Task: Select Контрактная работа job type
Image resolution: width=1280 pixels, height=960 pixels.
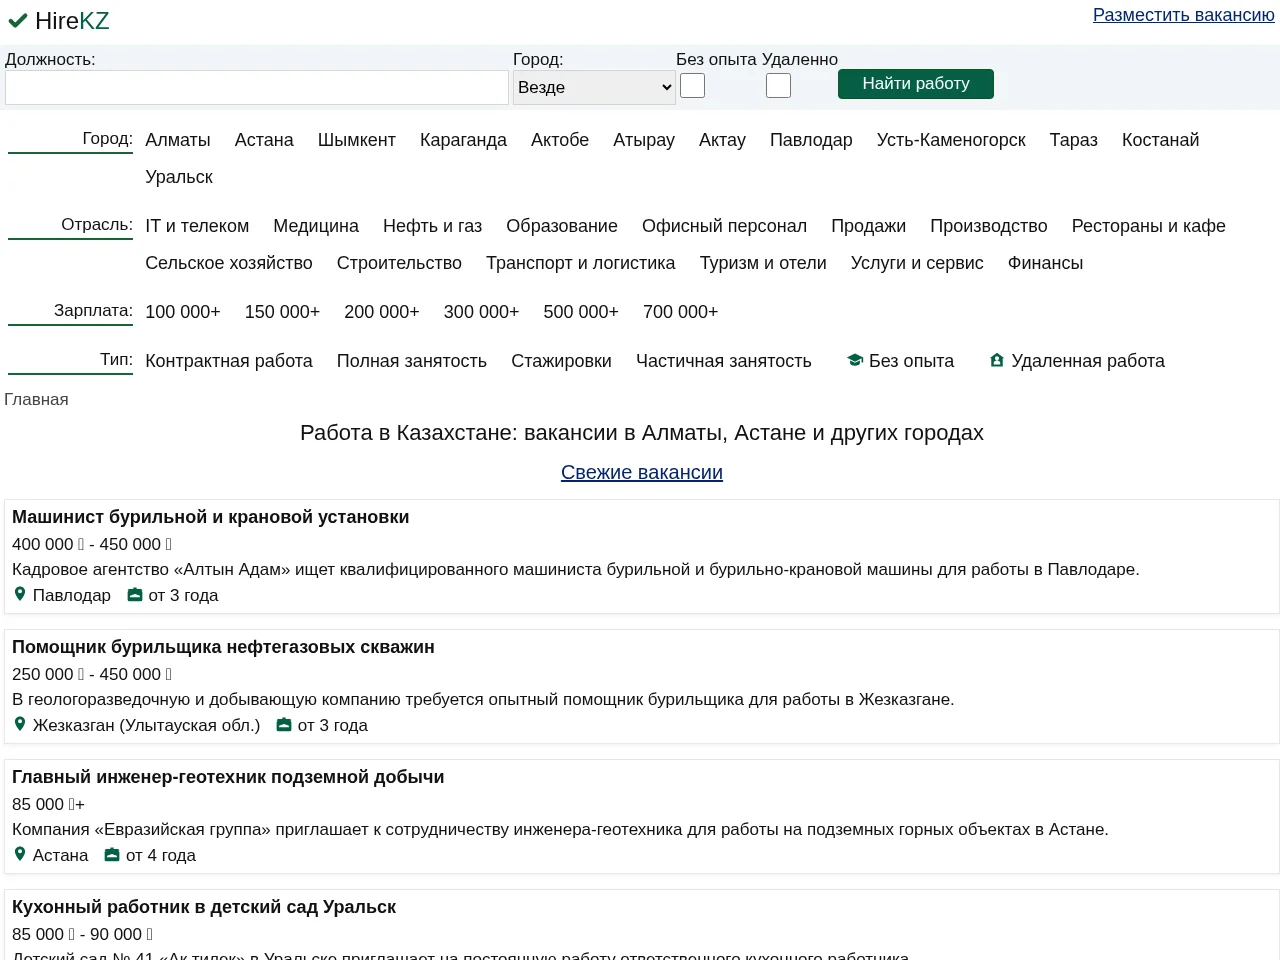Action: 229,361
